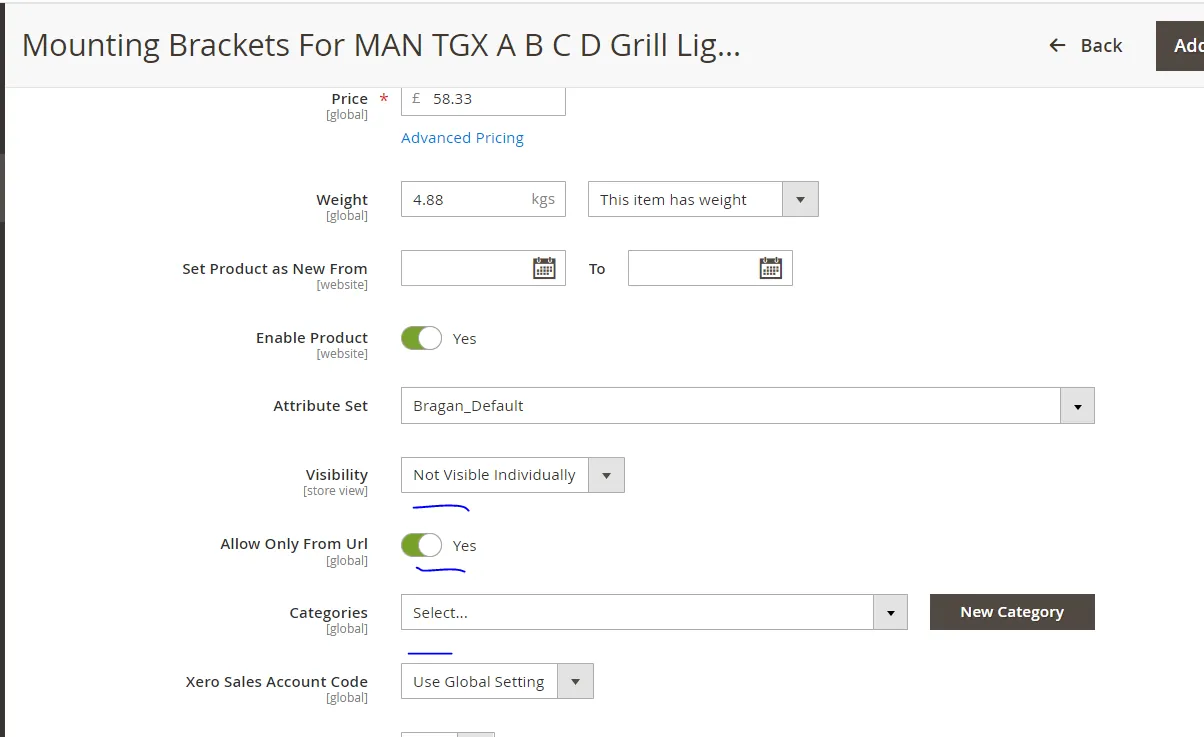Click the Weight field label
This screenshot has width=1204, height=737.
342,200
